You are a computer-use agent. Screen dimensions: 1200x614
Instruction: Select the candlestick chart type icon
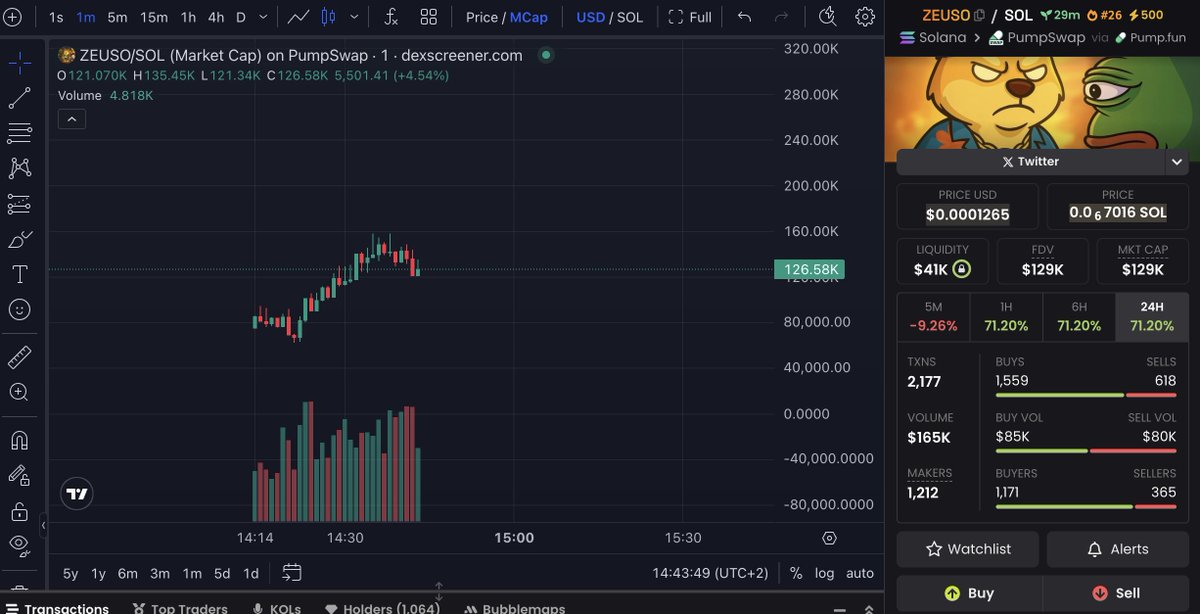click(x=328, y=17)
